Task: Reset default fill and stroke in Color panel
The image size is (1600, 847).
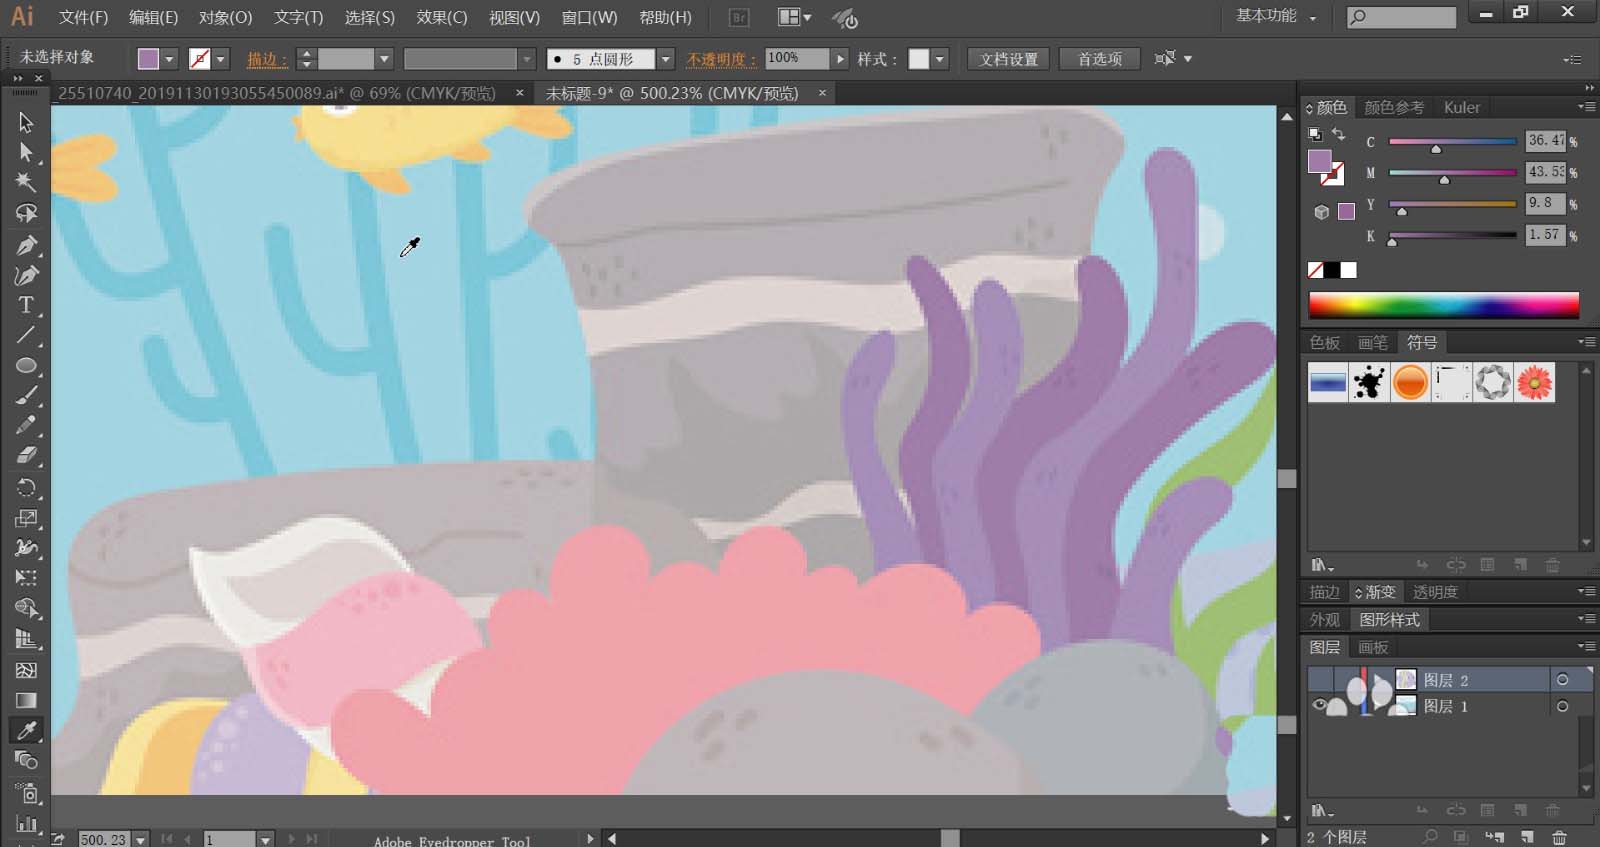Action: tap(1315, 134)
